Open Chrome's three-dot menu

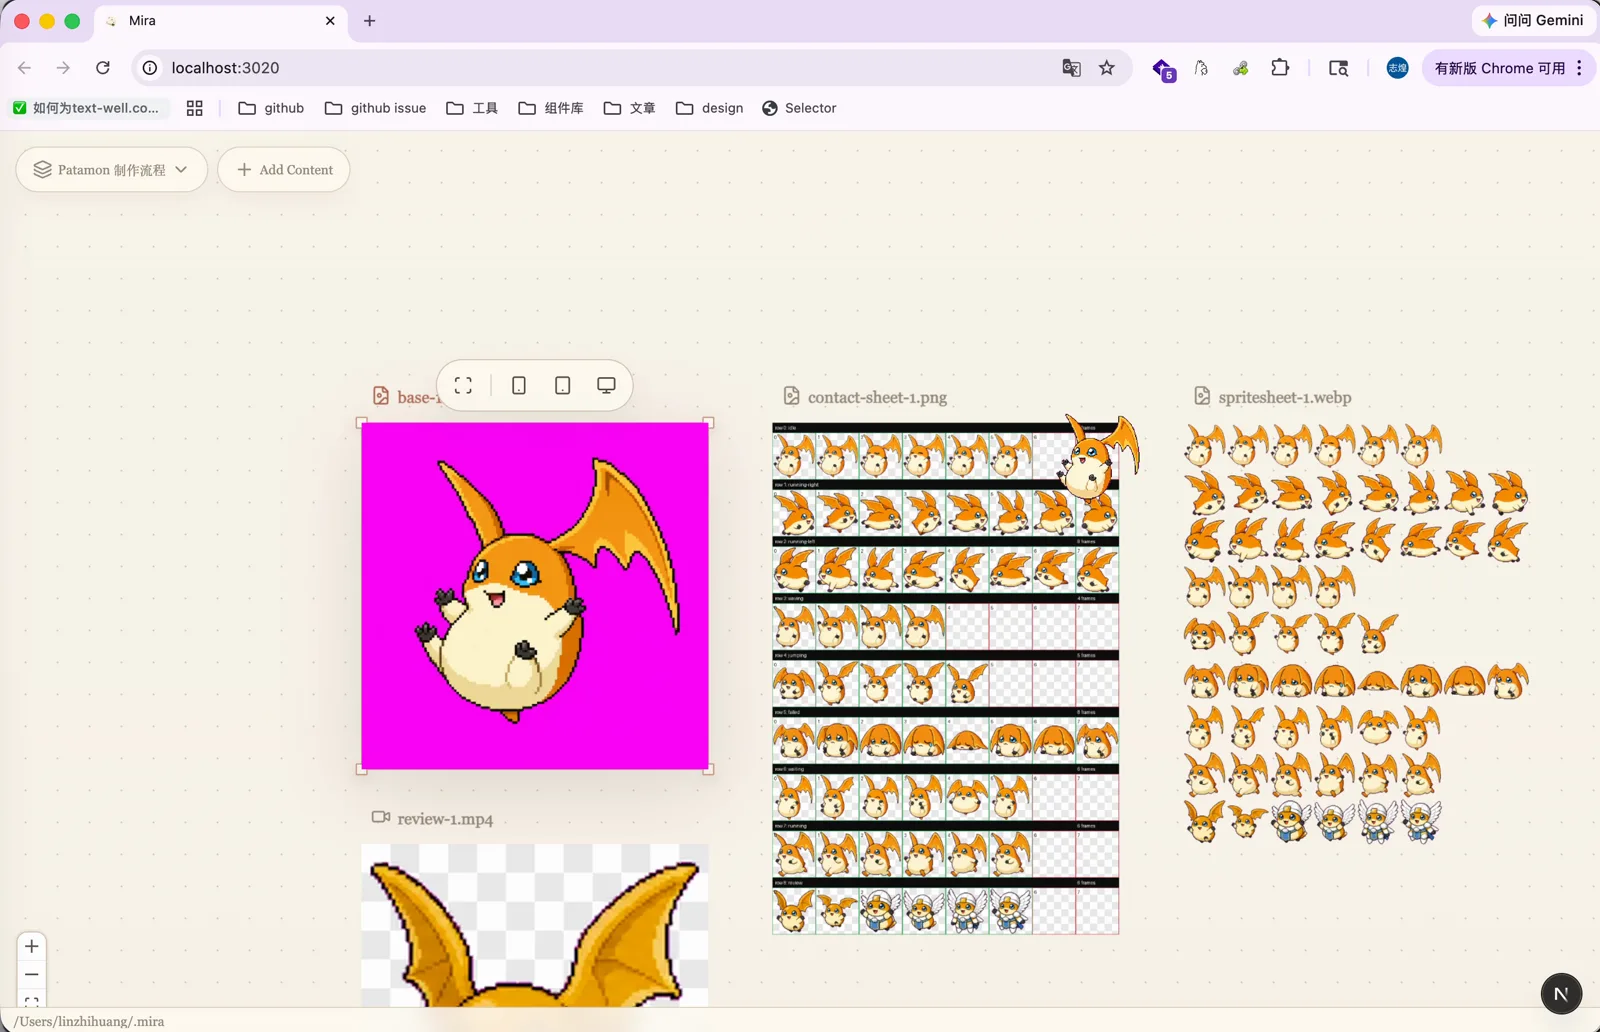coord(1580,68)
